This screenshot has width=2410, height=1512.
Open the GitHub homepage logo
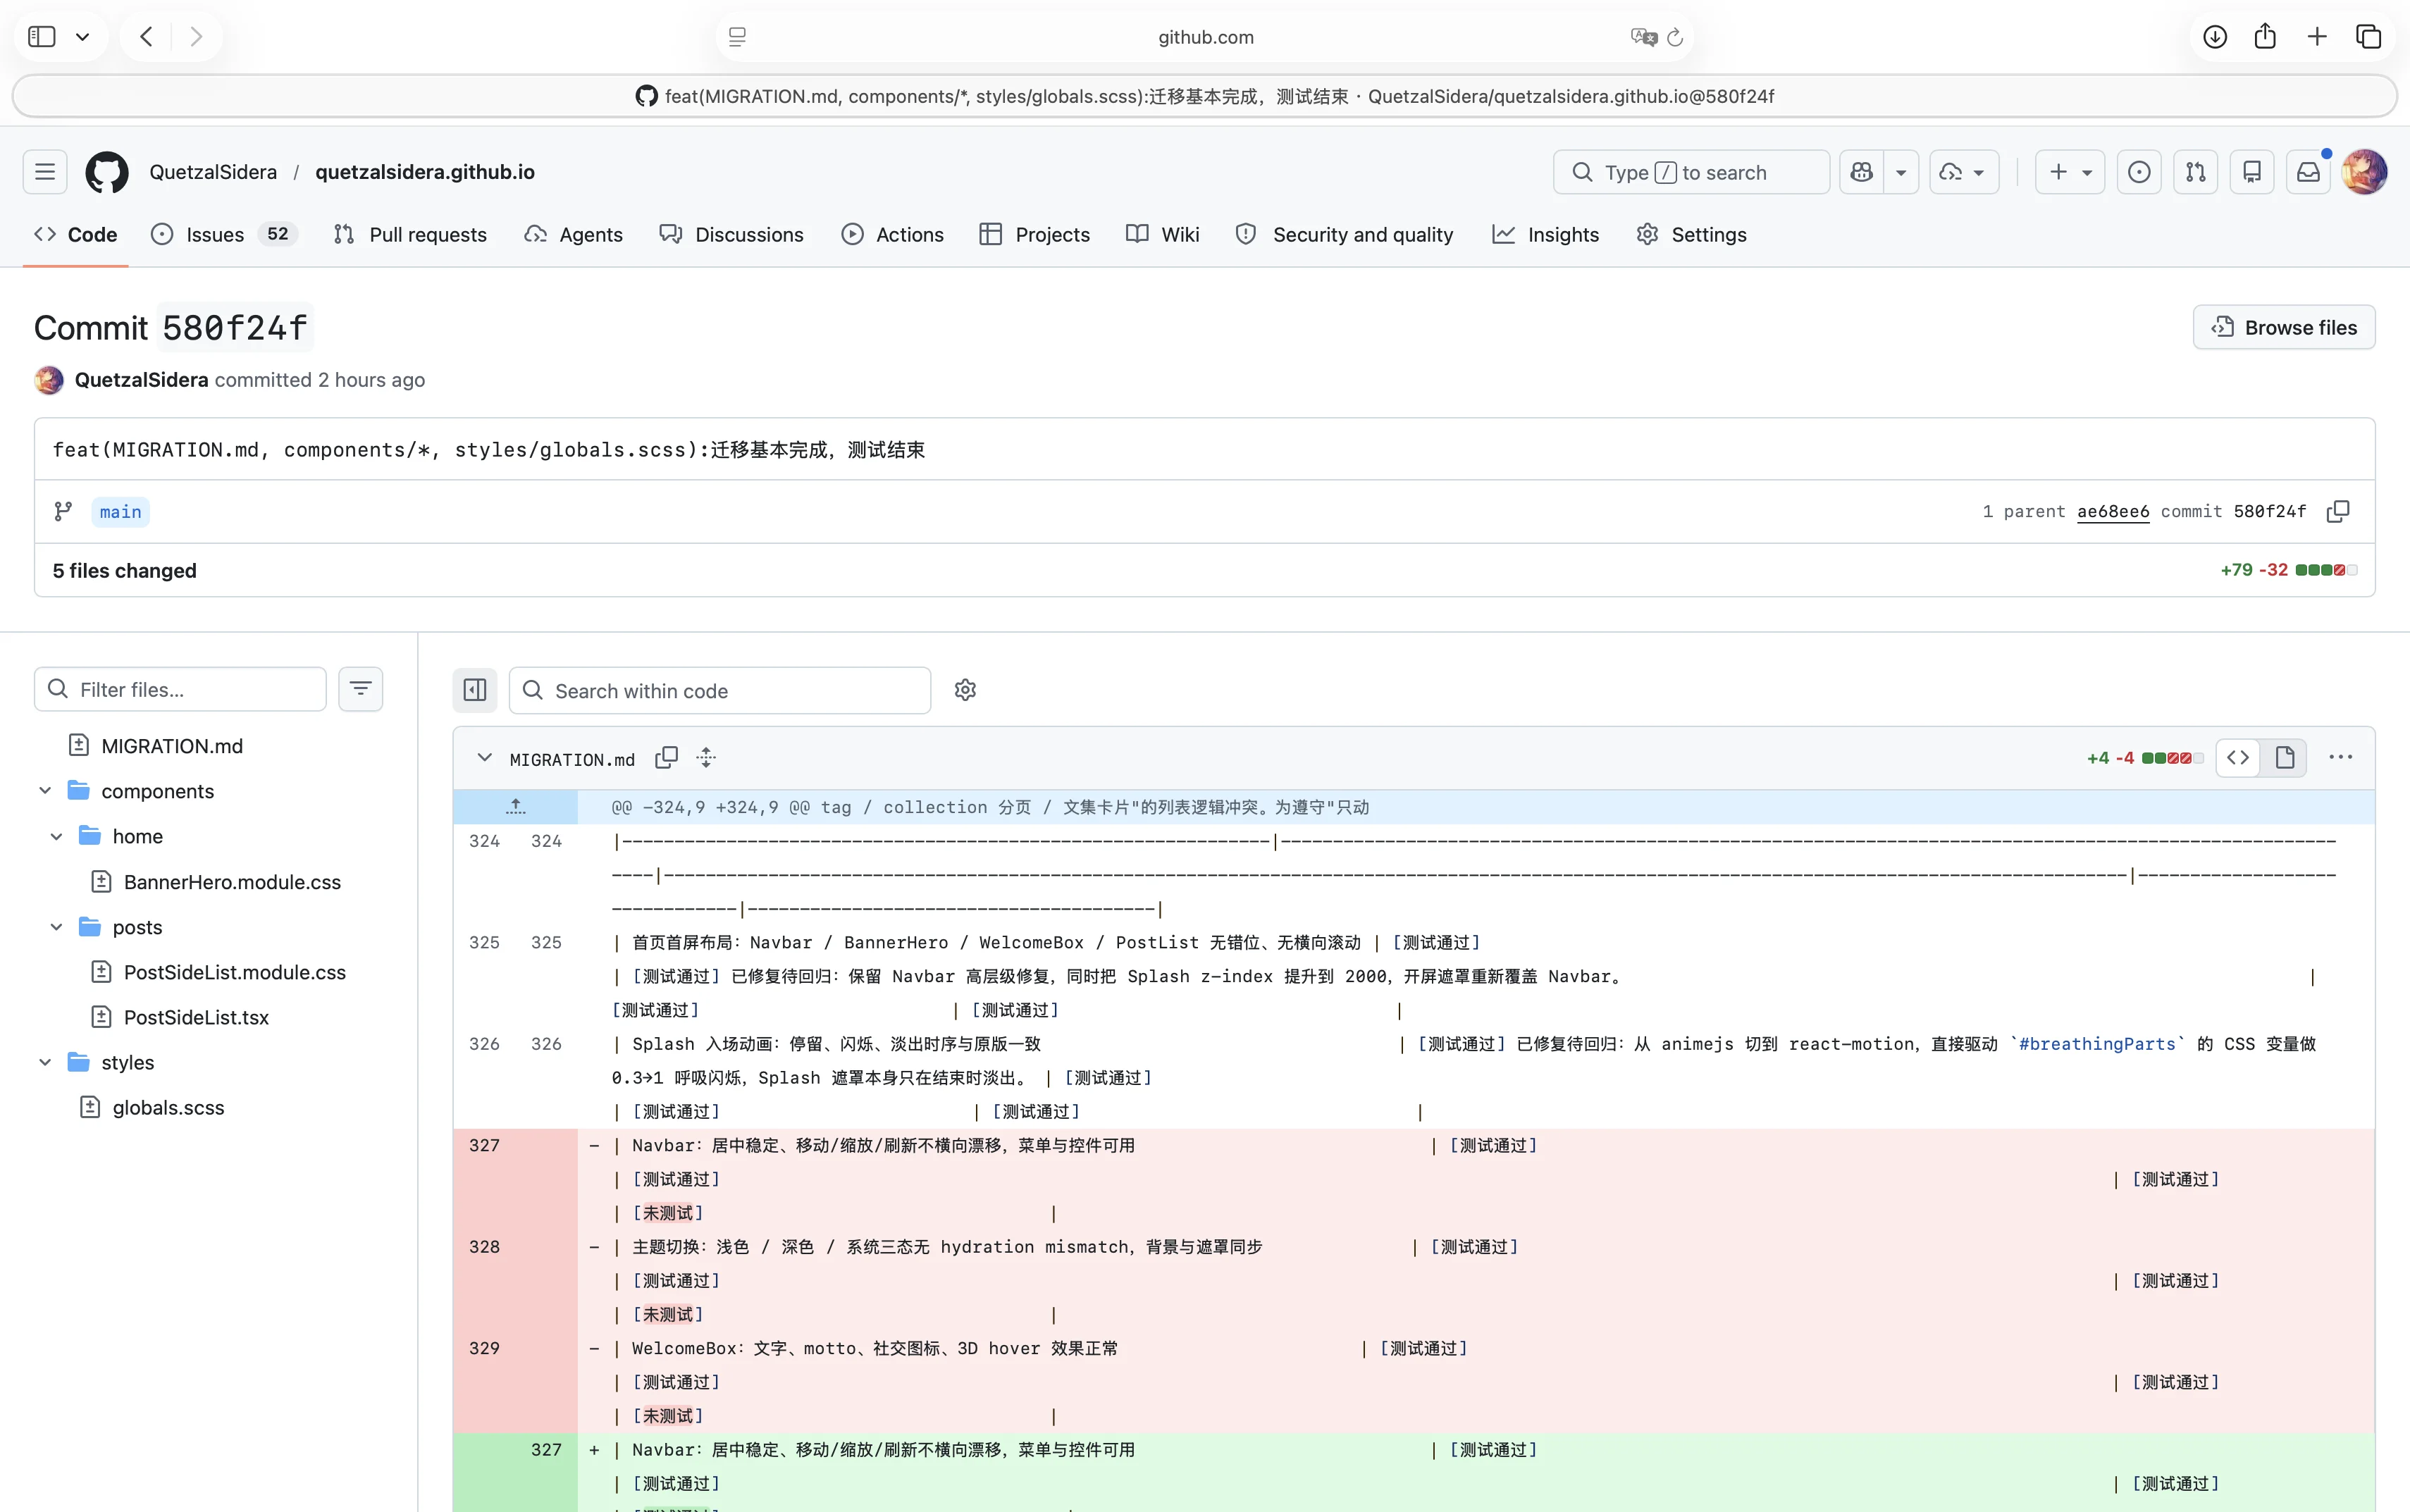click(x=107, y=172)
